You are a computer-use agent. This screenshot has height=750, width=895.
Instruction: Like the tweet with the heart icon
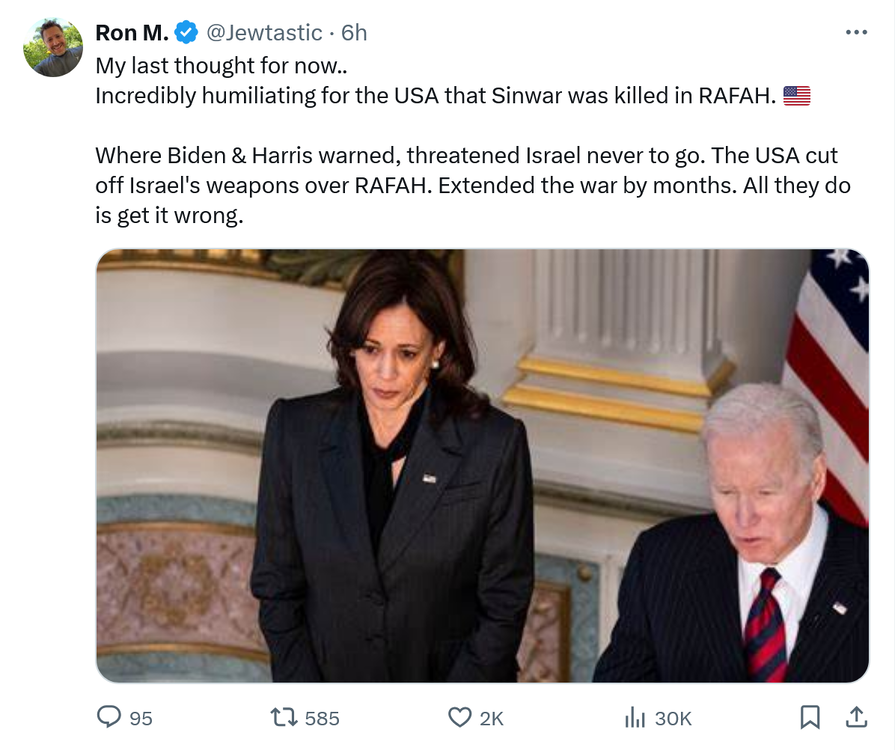coord(459,717)
